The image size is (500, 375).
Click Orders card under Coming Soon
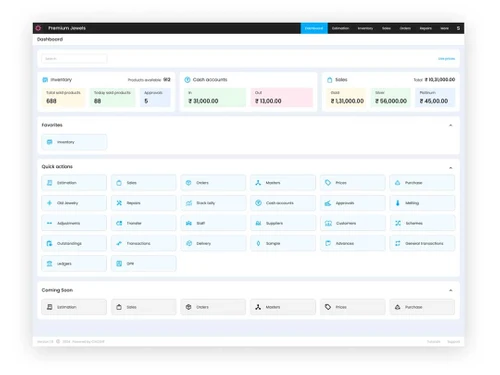213,307
